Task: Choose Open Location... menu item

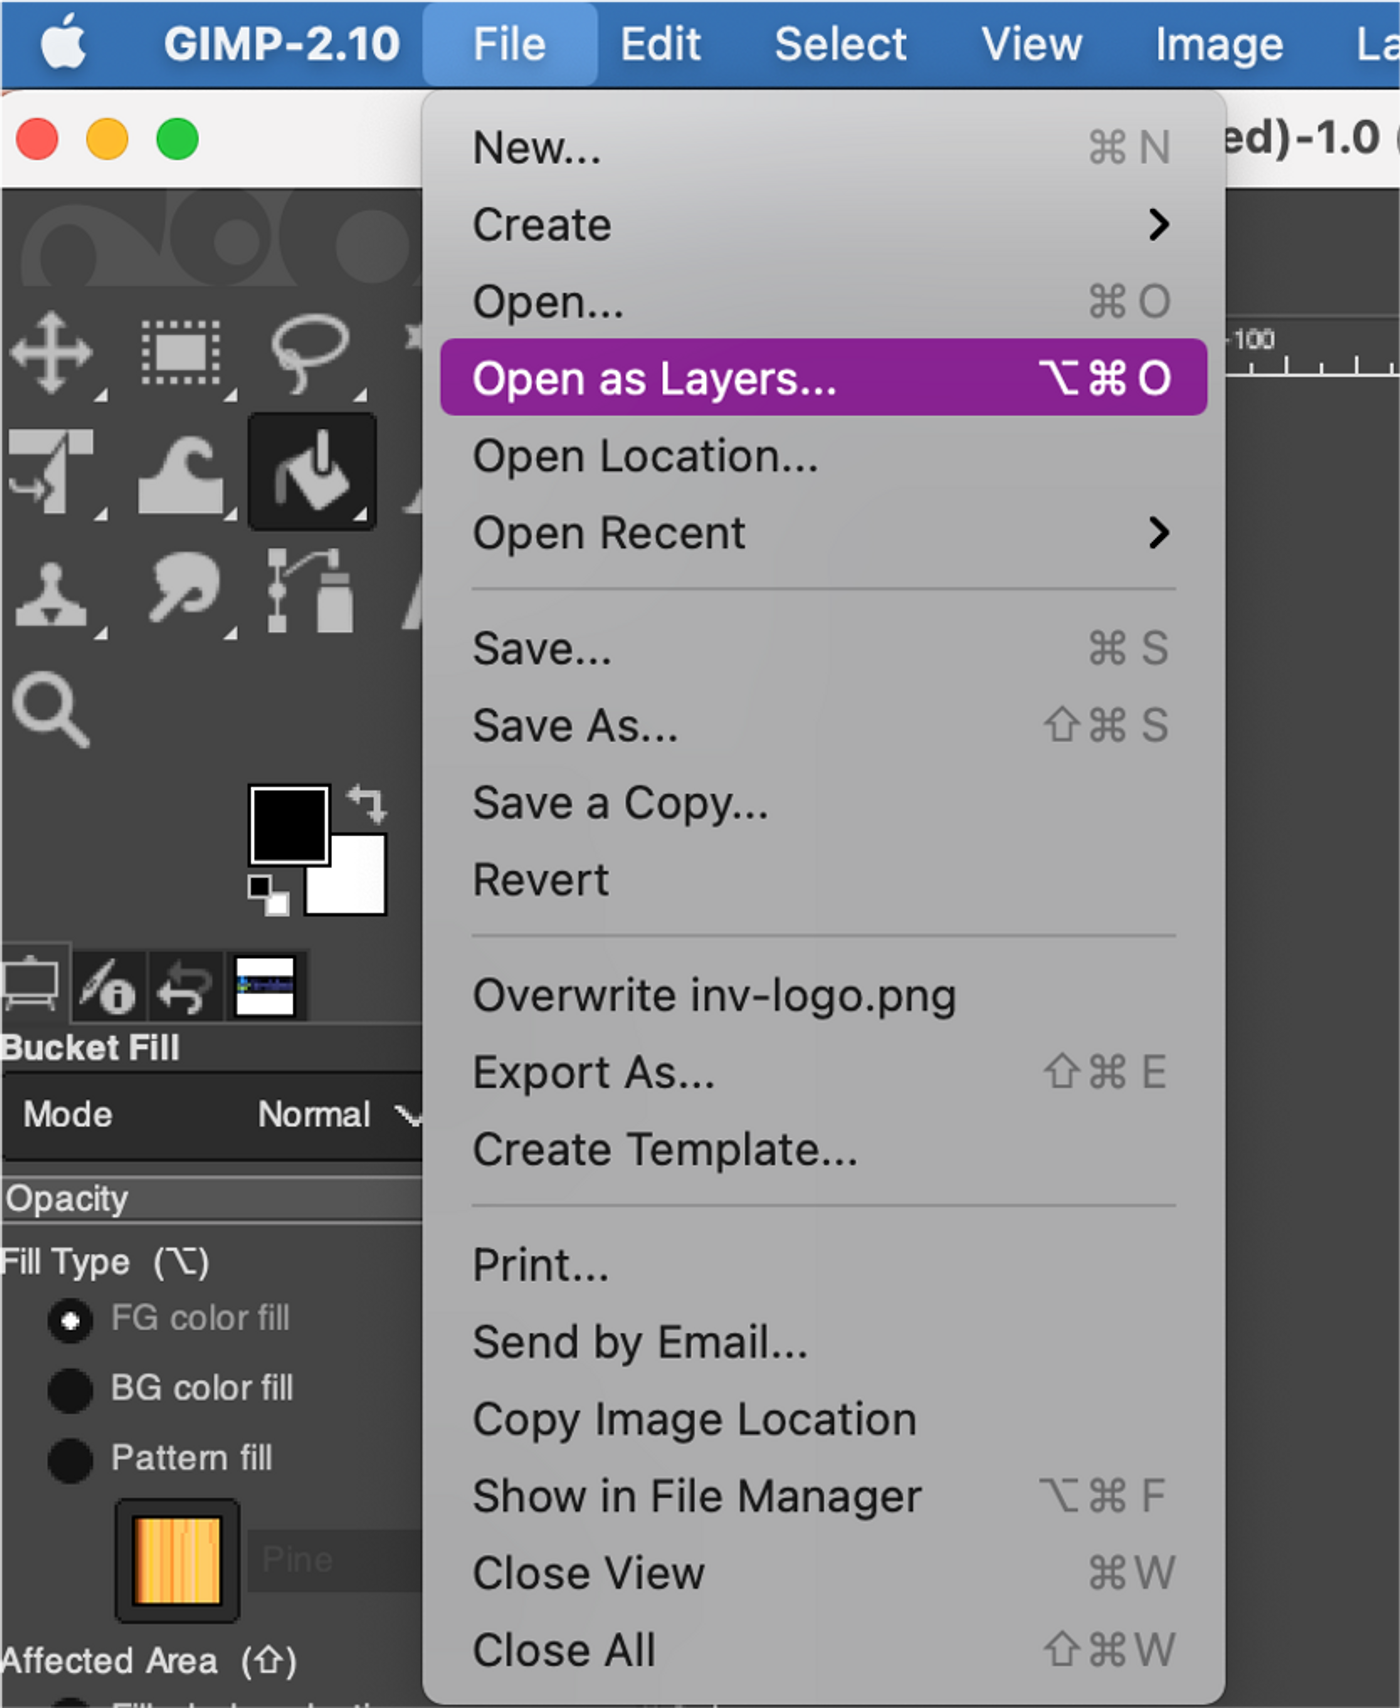Action: click(x=823, y=456)
